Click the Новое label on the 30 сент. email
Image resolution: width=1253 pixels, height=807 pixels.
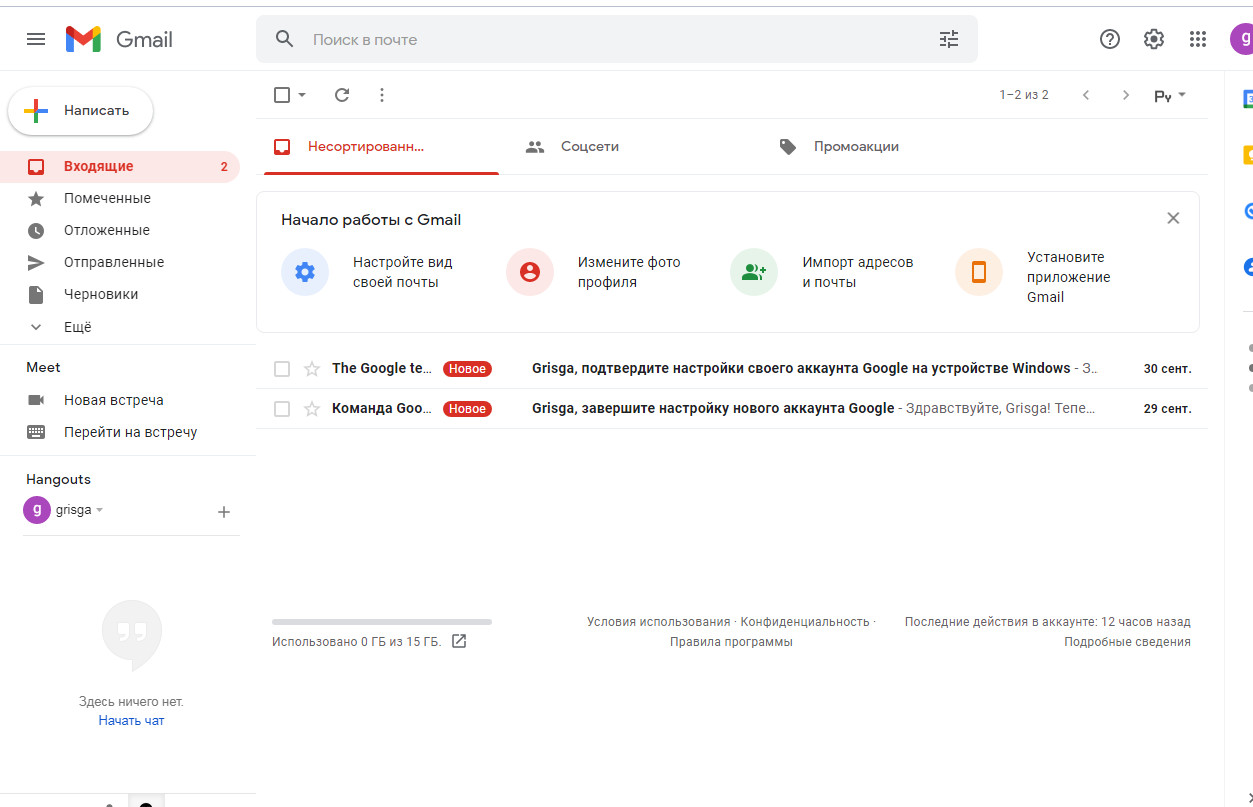click(x=467, y=369)
